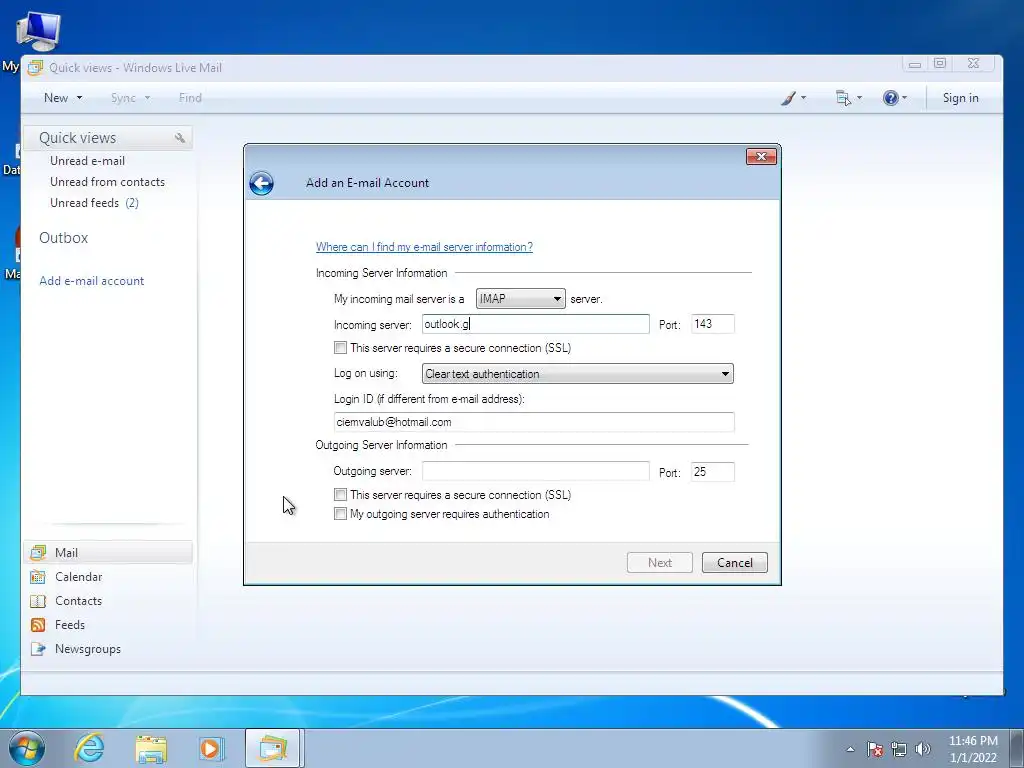Expand the Sync dropdown arrow
The image size is (1024, 768).
pos(148,98)
